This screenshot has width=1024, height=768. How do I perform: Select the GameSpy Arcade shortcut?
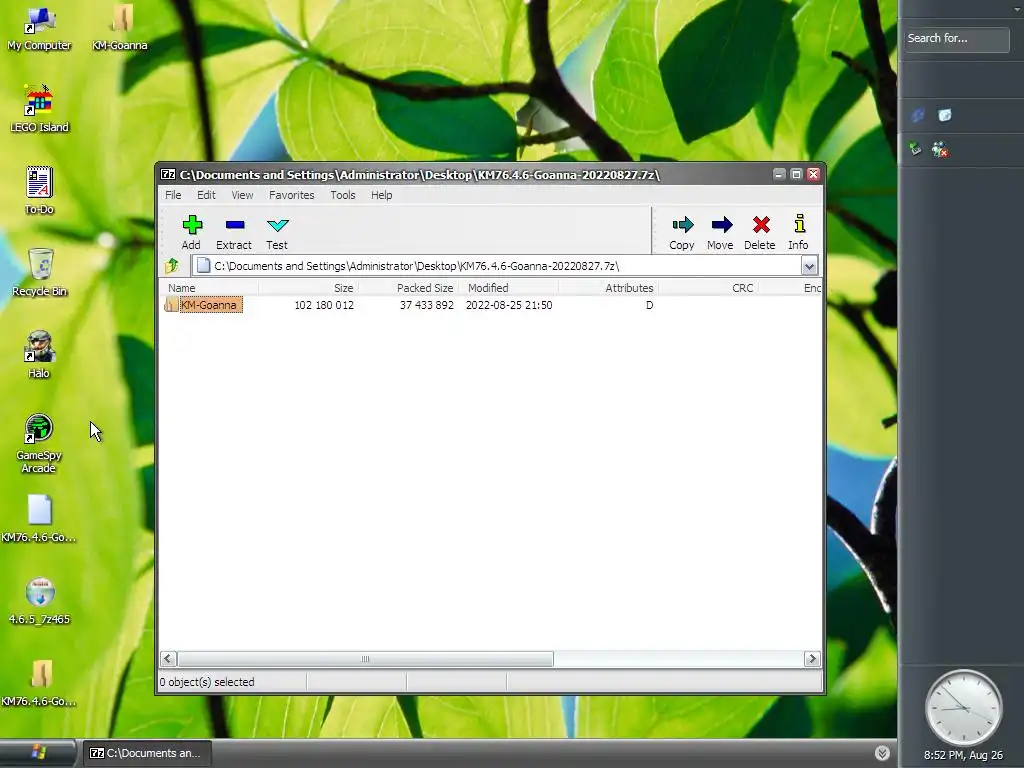pos(39,429)
